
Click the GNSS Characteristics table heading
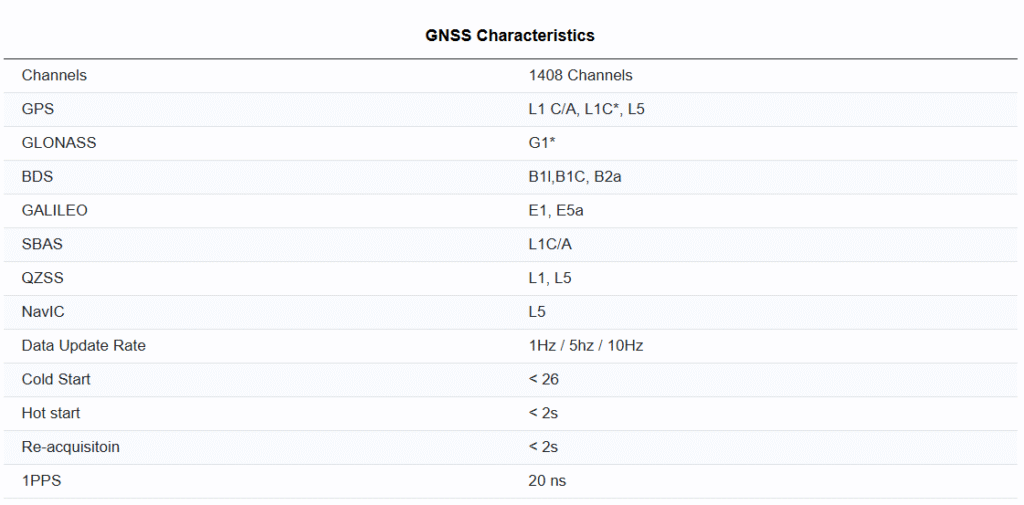[x=510, y=36]
